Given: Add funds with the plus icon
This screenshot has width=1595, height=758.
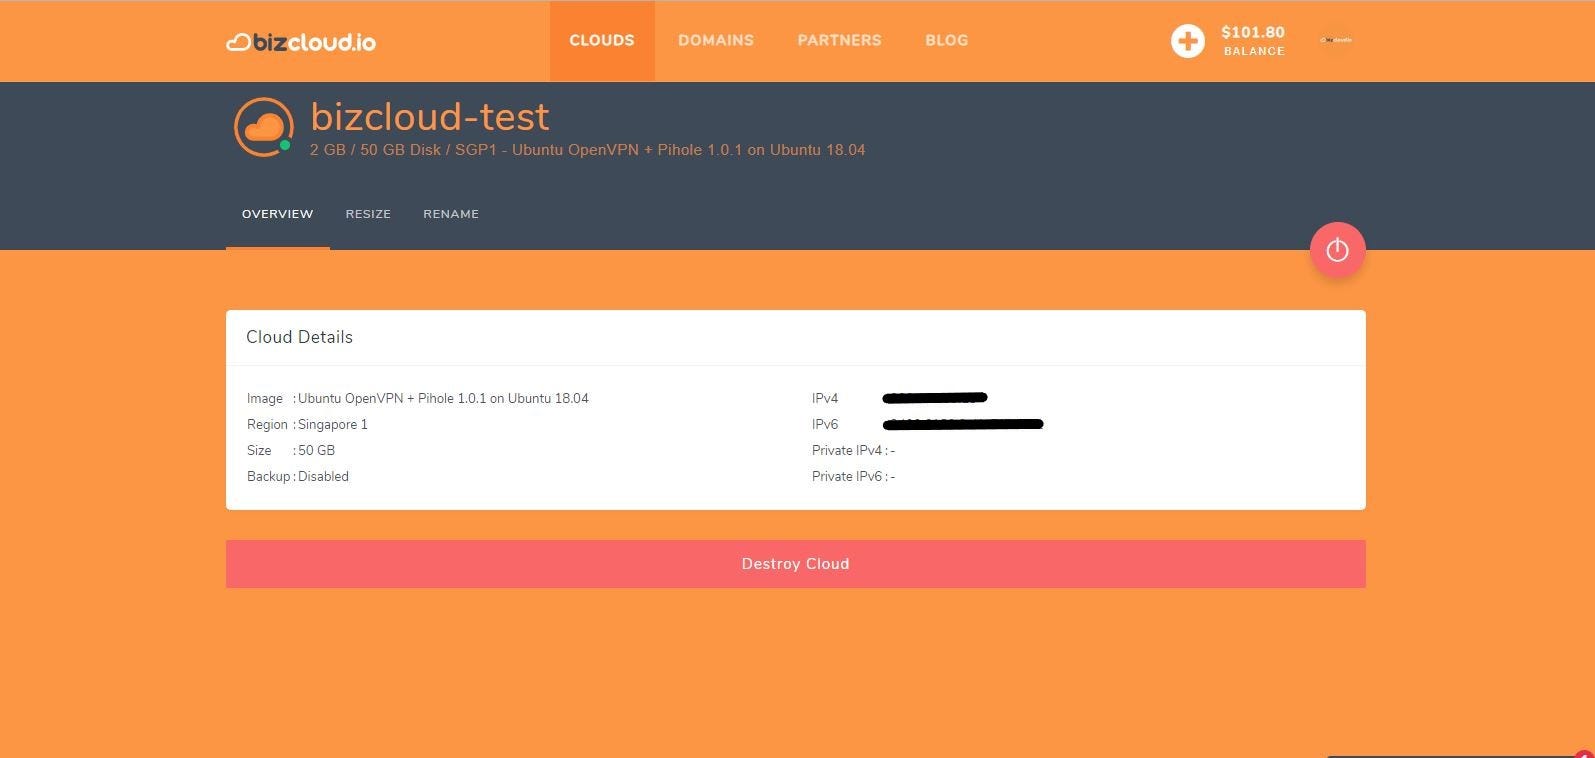Looking at the screenshot, I should (1188, 41).
